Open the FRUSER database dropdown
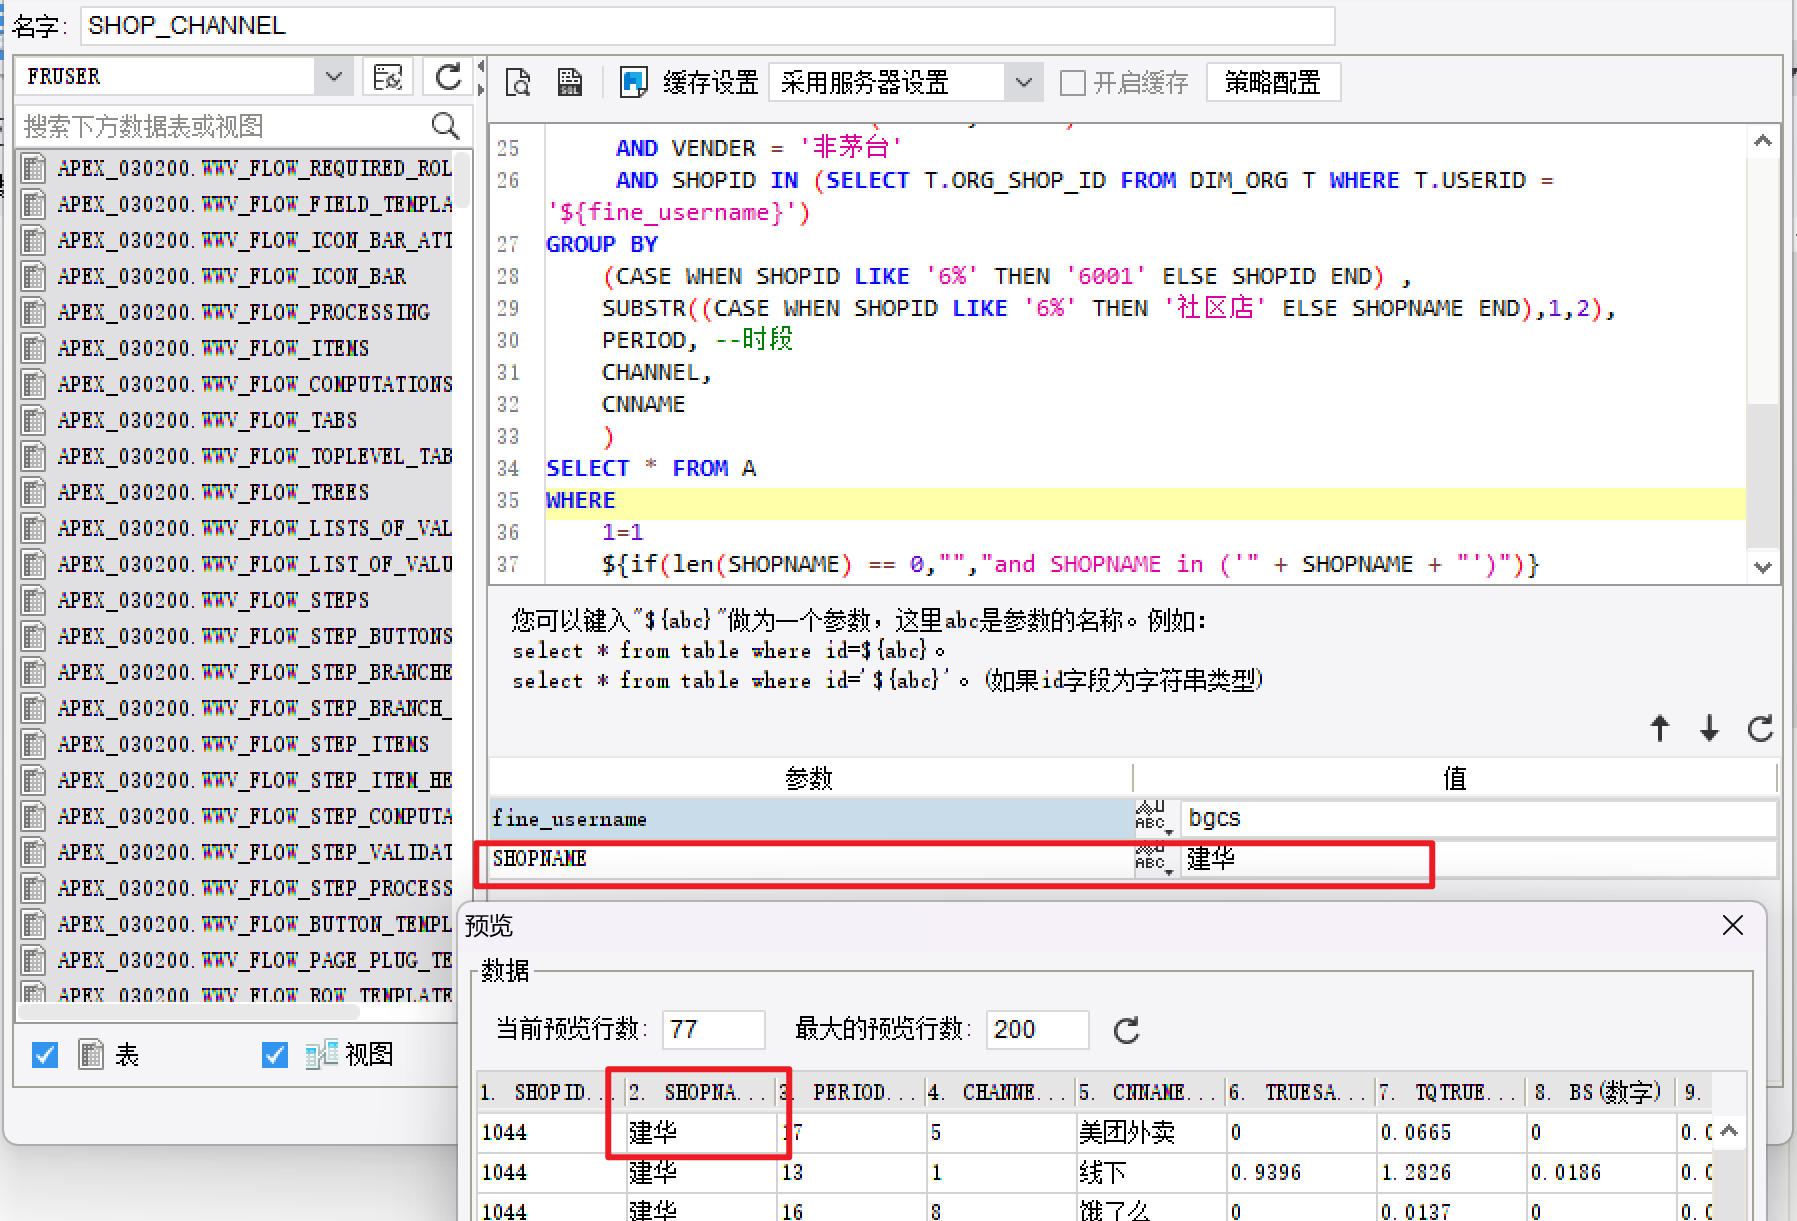Viewport: 1797px width, 1221px height. [333, 77]
